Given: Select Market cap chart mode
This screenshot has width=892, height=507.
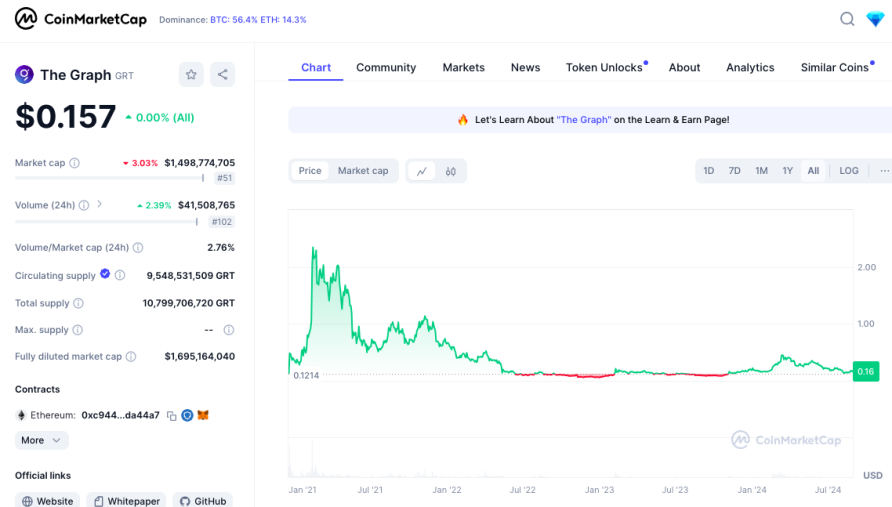Looking at the screenshot, I should pyautogui.click(x=363, y=171).
